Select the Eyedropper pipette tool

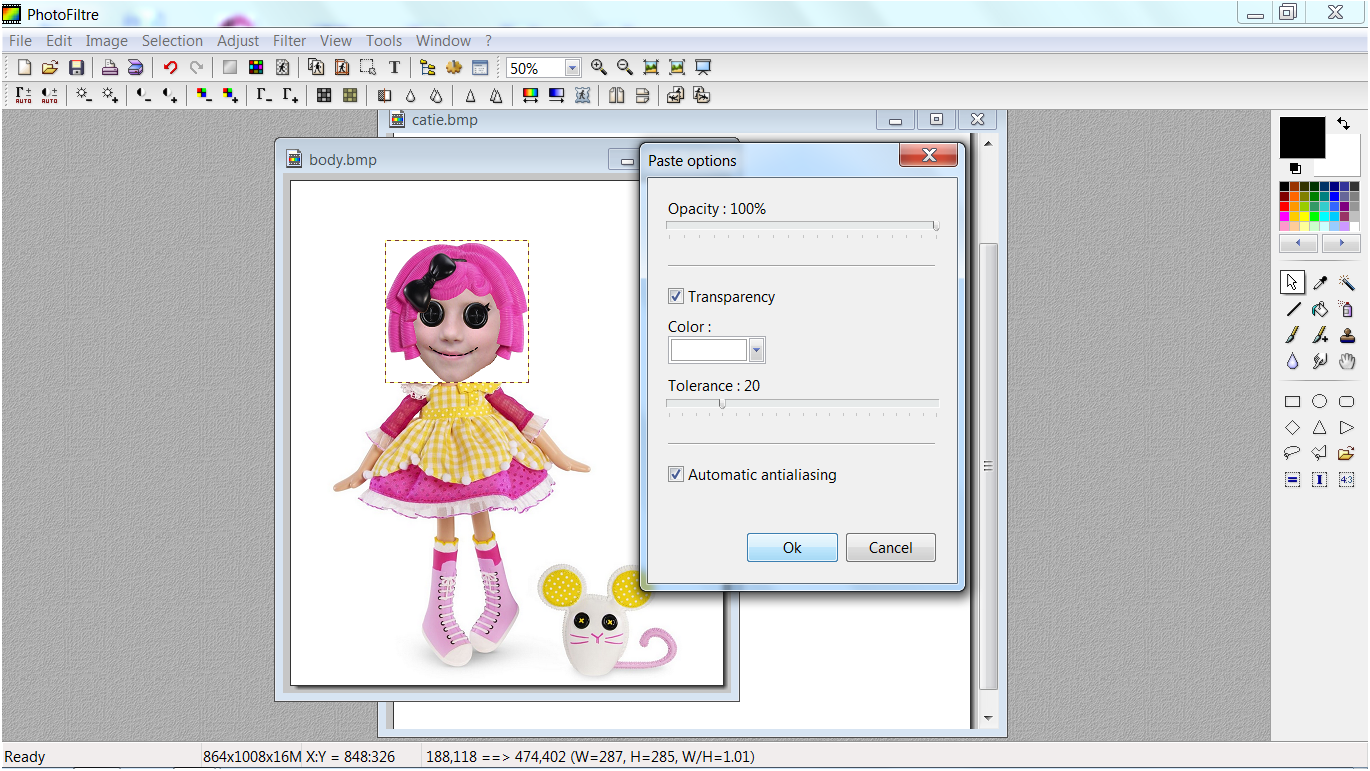(1320, 283)
